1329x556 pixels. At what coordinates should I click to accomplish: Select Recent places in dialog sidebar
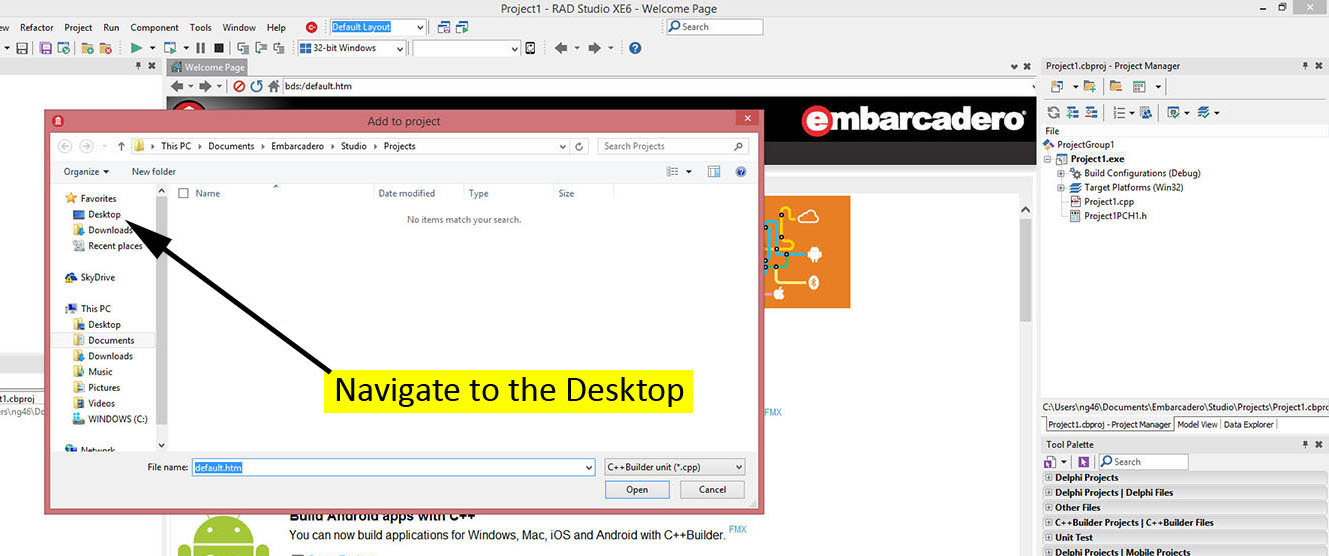(108, 246)
